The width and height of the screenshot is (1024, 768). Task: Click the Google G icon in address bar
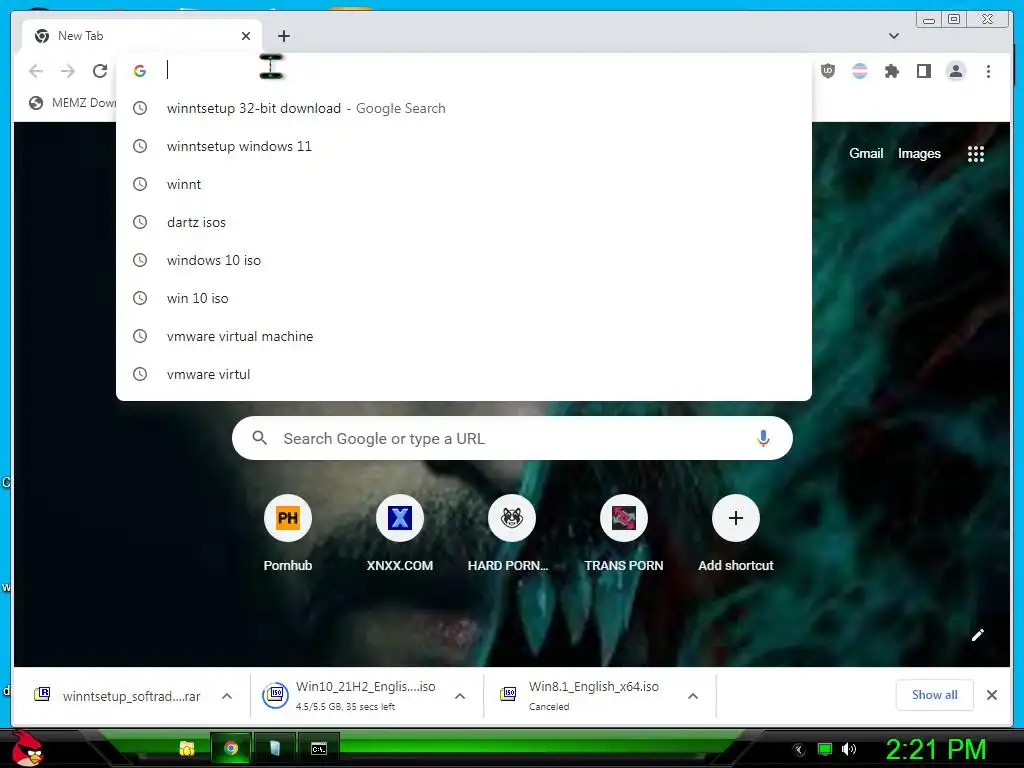pyautogui.click(x=140, y=71)
